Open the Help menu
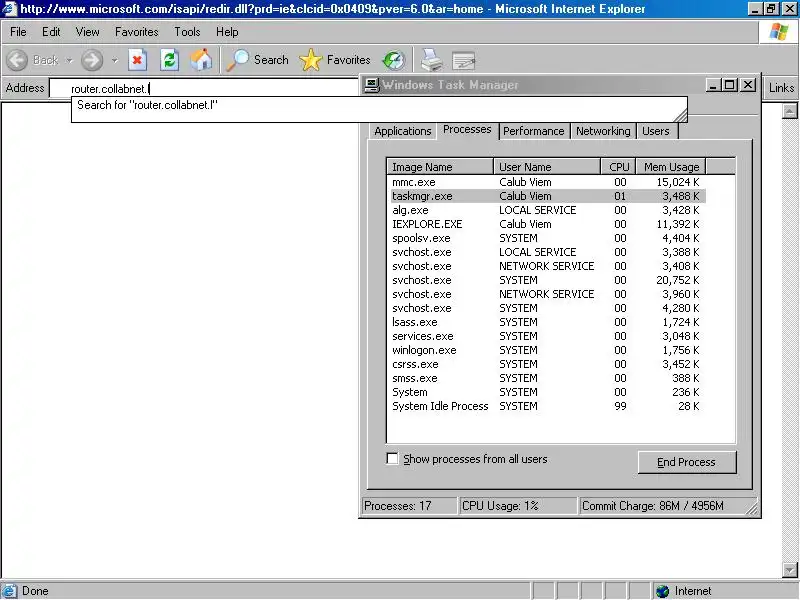This screenshot has width=800, height=600. [227, 32]
